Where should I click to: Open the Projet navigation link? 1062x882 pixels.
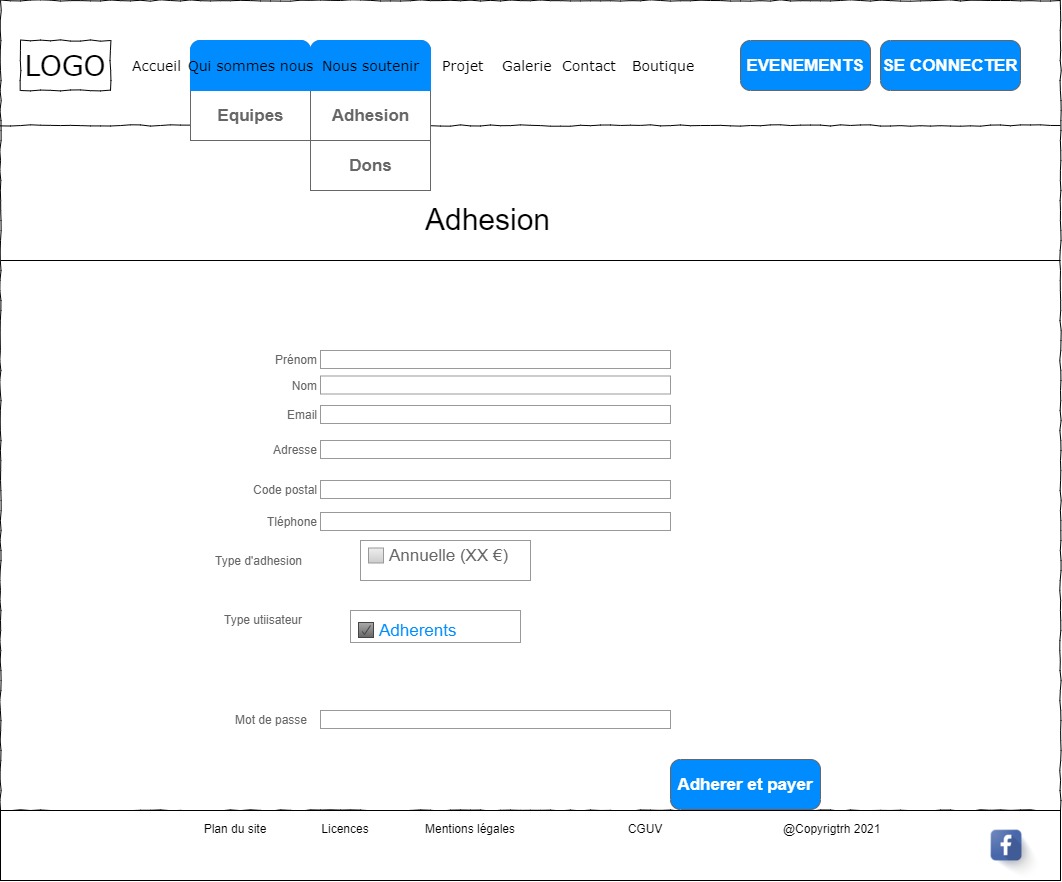tap(462, 66)
